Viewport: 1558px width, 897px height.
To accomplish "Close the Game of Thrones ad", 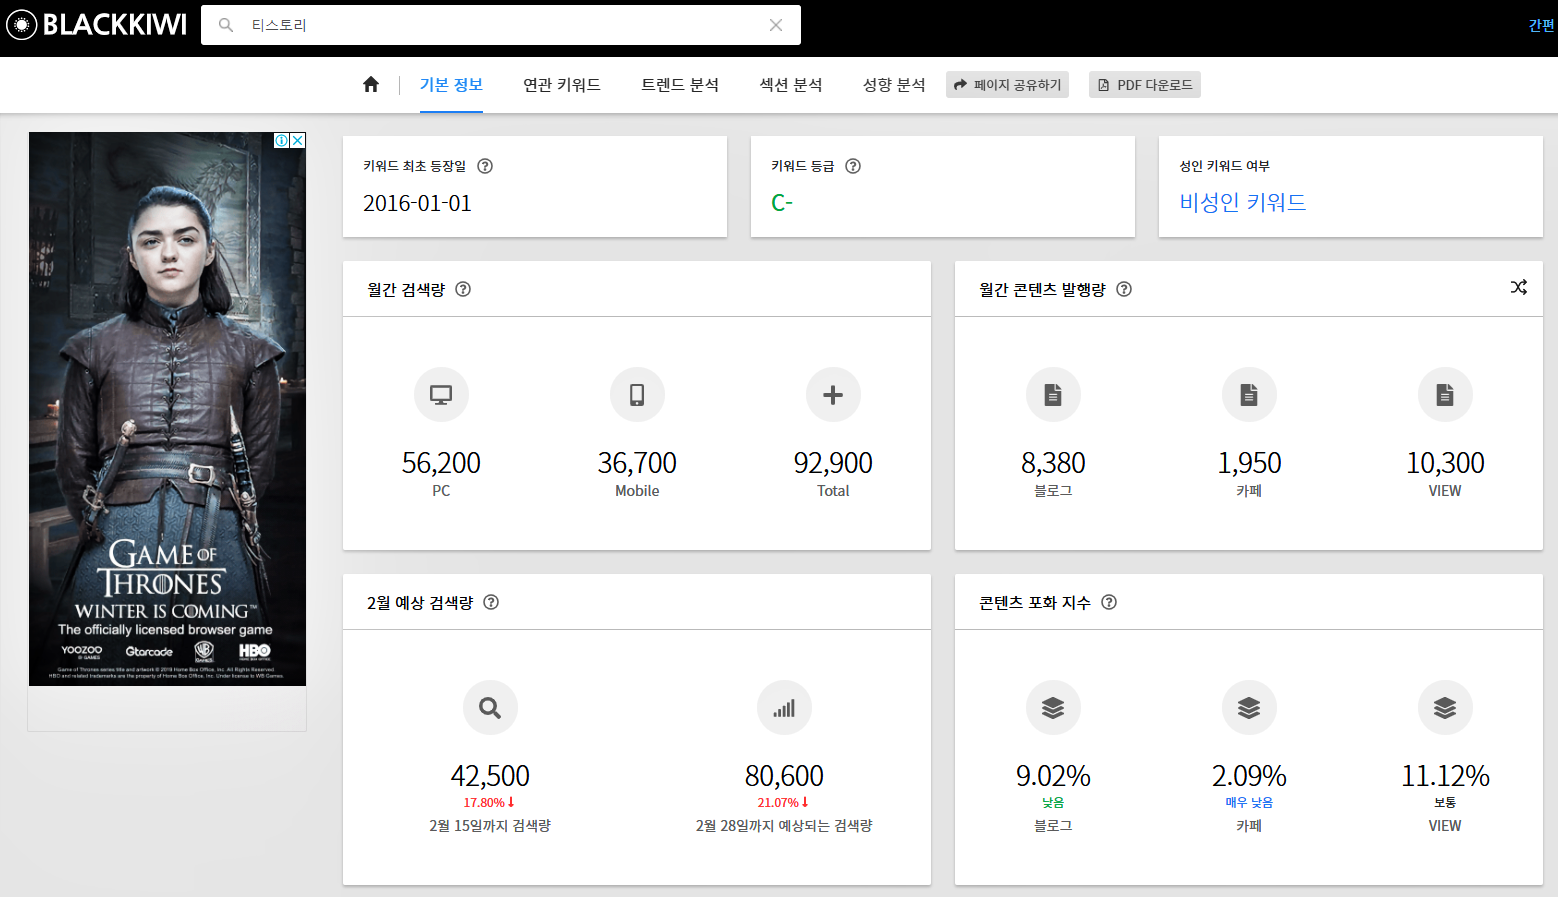I will coord(298,141).
